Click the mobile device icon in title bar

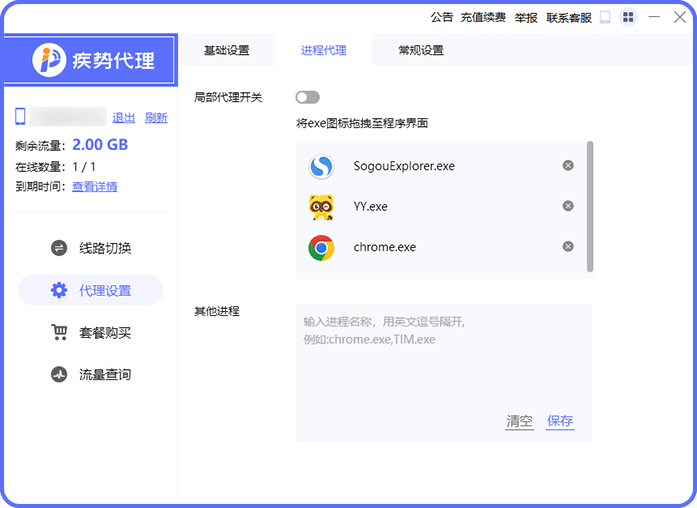pyautogui.click(x=604, y=17)
